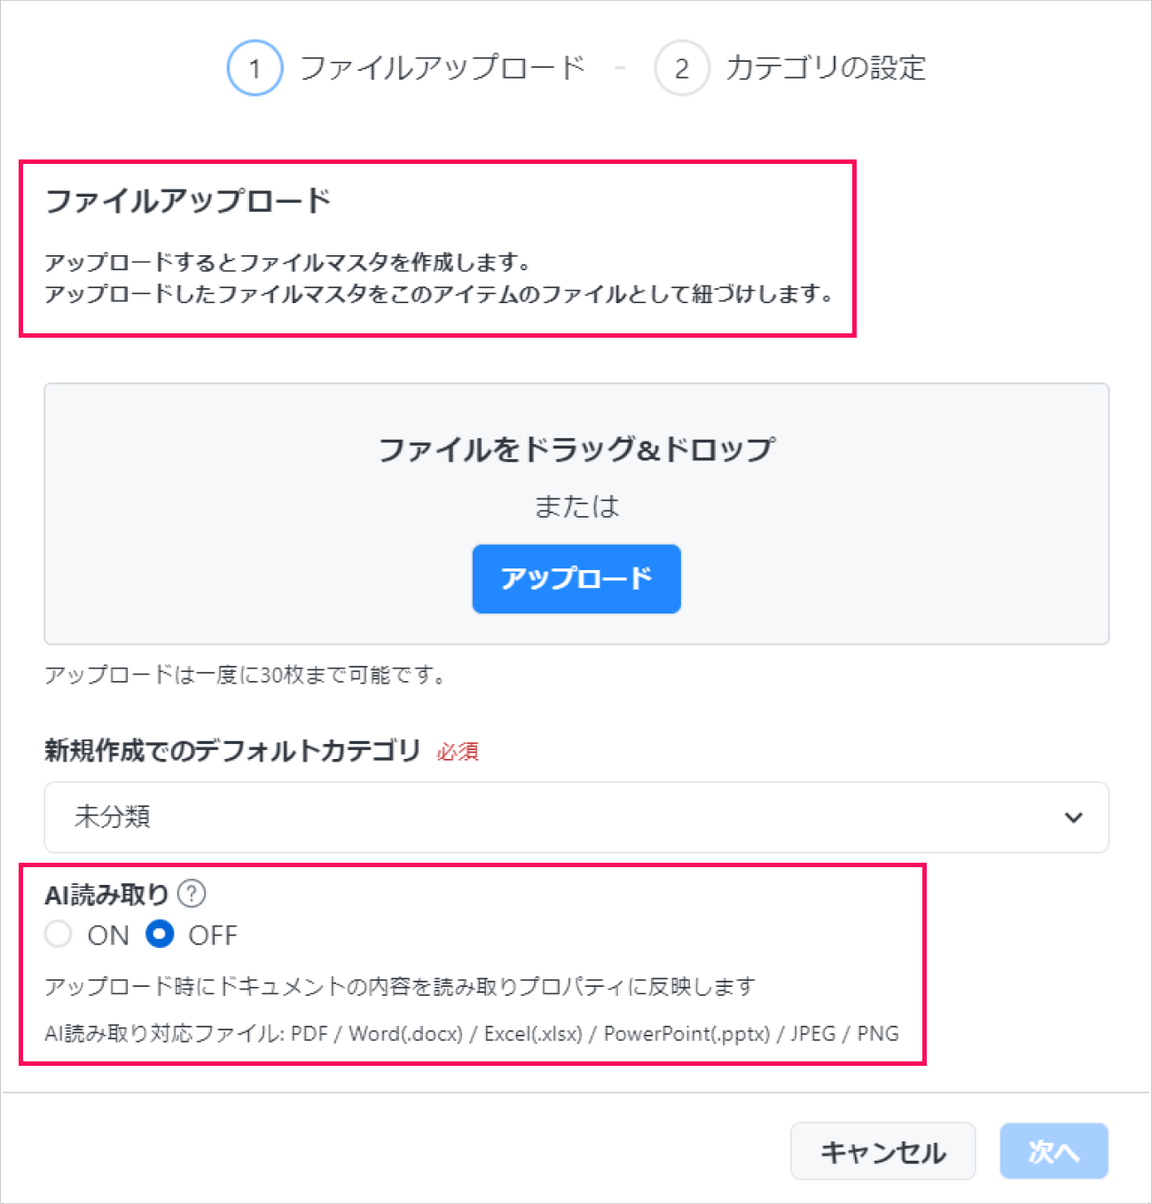This screenshot has height=1204, width=1152.
Task: Click the red 必須 marker
Action: pyautogui.click(x=458, y=751)
